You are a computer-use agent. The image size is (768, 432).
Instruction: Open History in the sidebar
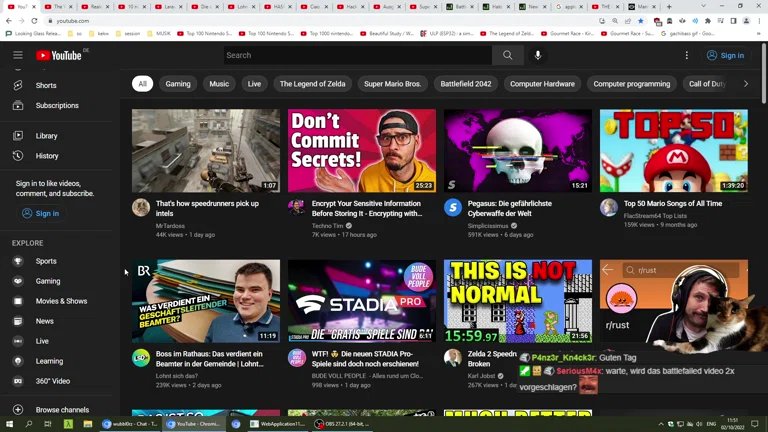click(47, 156)
